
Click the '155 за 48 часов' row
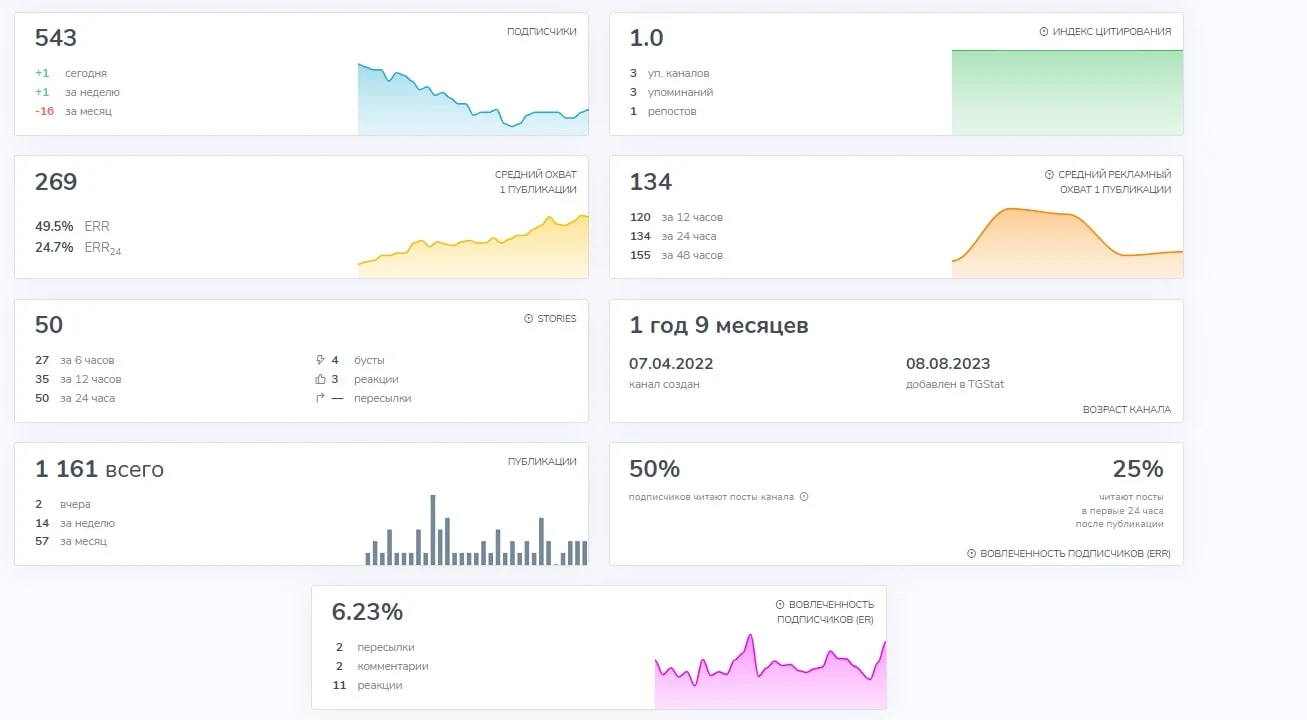click(x=676, y=255)
